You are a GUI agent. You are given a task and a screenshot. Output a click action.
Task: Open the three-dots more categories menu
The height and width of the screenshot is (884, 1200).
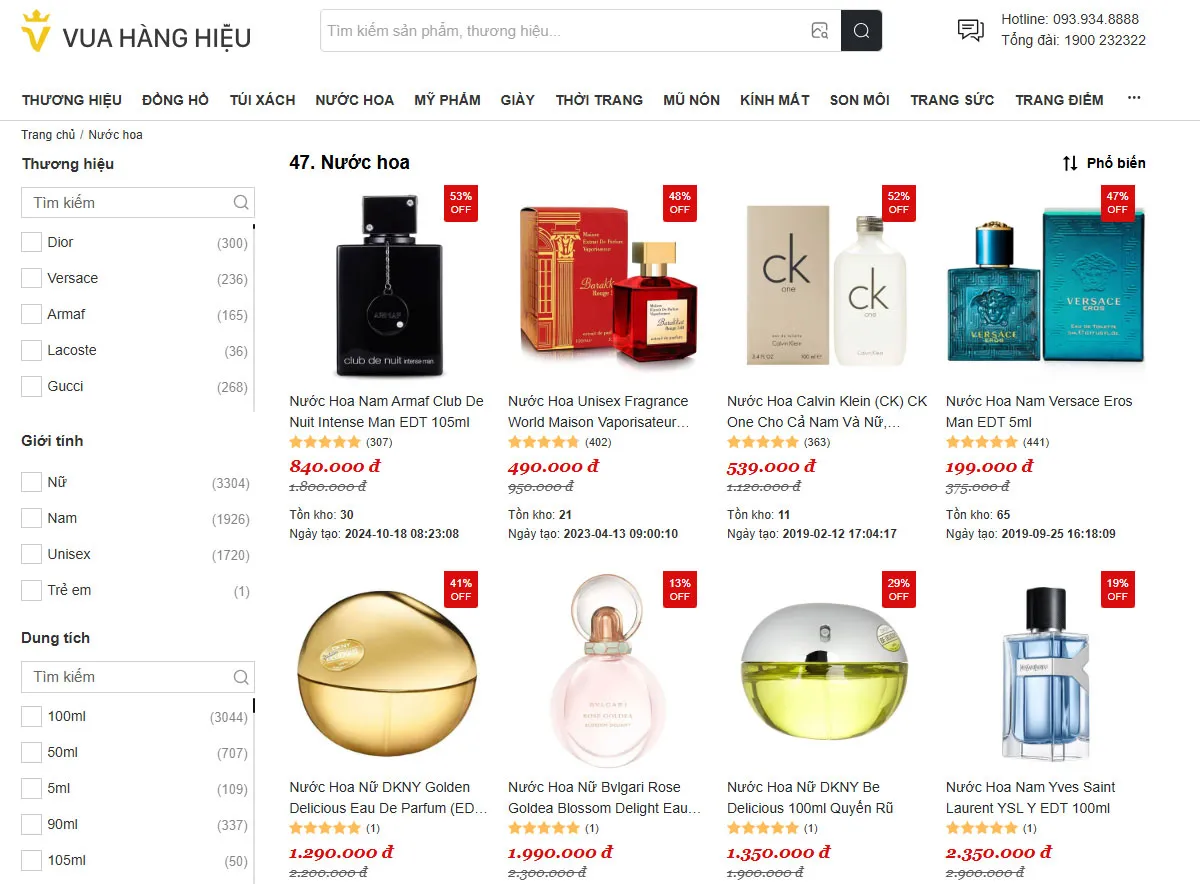[x=1134, y=98]
